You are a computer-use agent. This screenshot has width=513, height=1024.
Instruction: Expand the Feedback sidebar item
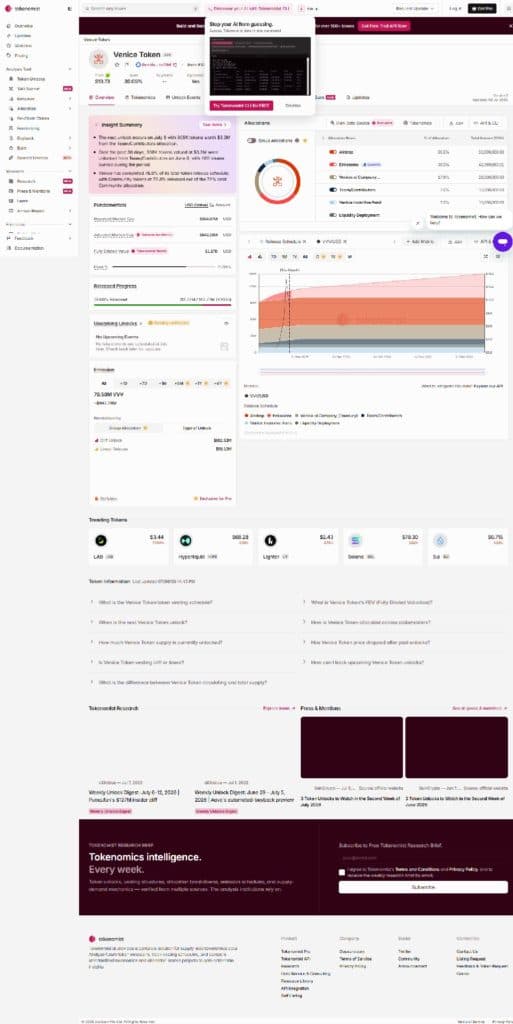(x=70, y=238)
